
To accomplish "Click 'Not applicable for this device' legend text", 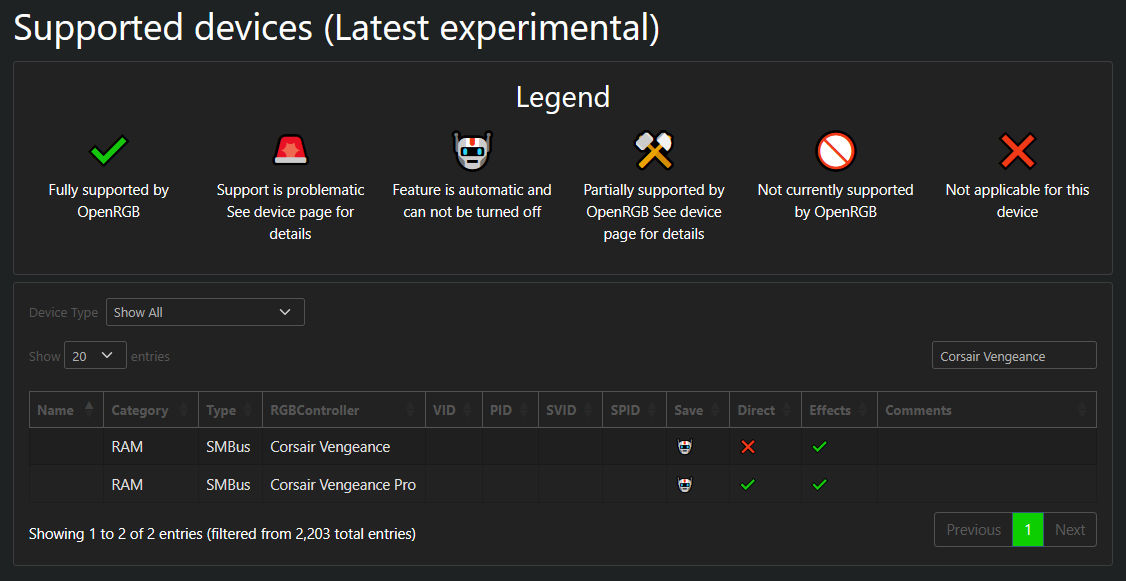I will click(x=1018, y=201).
